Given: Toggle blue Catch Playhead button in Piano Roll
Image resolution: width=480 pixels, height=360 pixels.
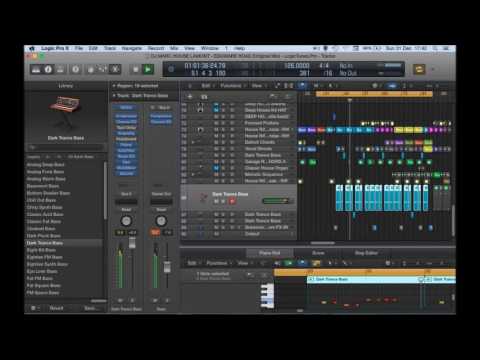Looking at the screenshot, I should pyautogui.click(x=302, y=263).
